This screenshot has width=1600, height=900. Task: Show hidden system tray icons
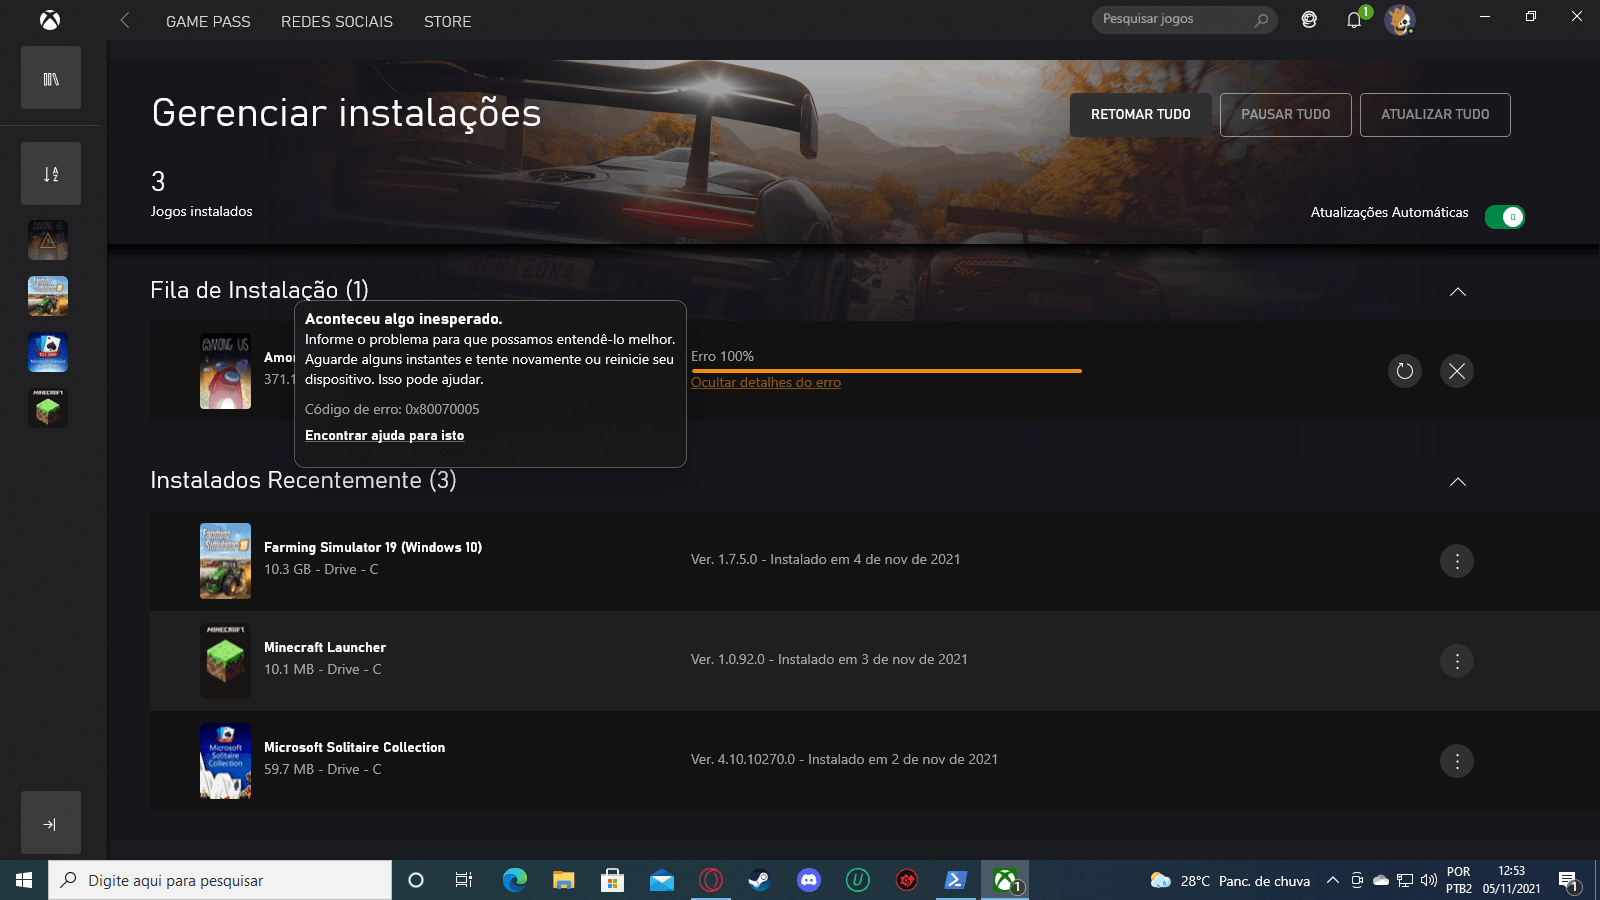(1332, 881)
